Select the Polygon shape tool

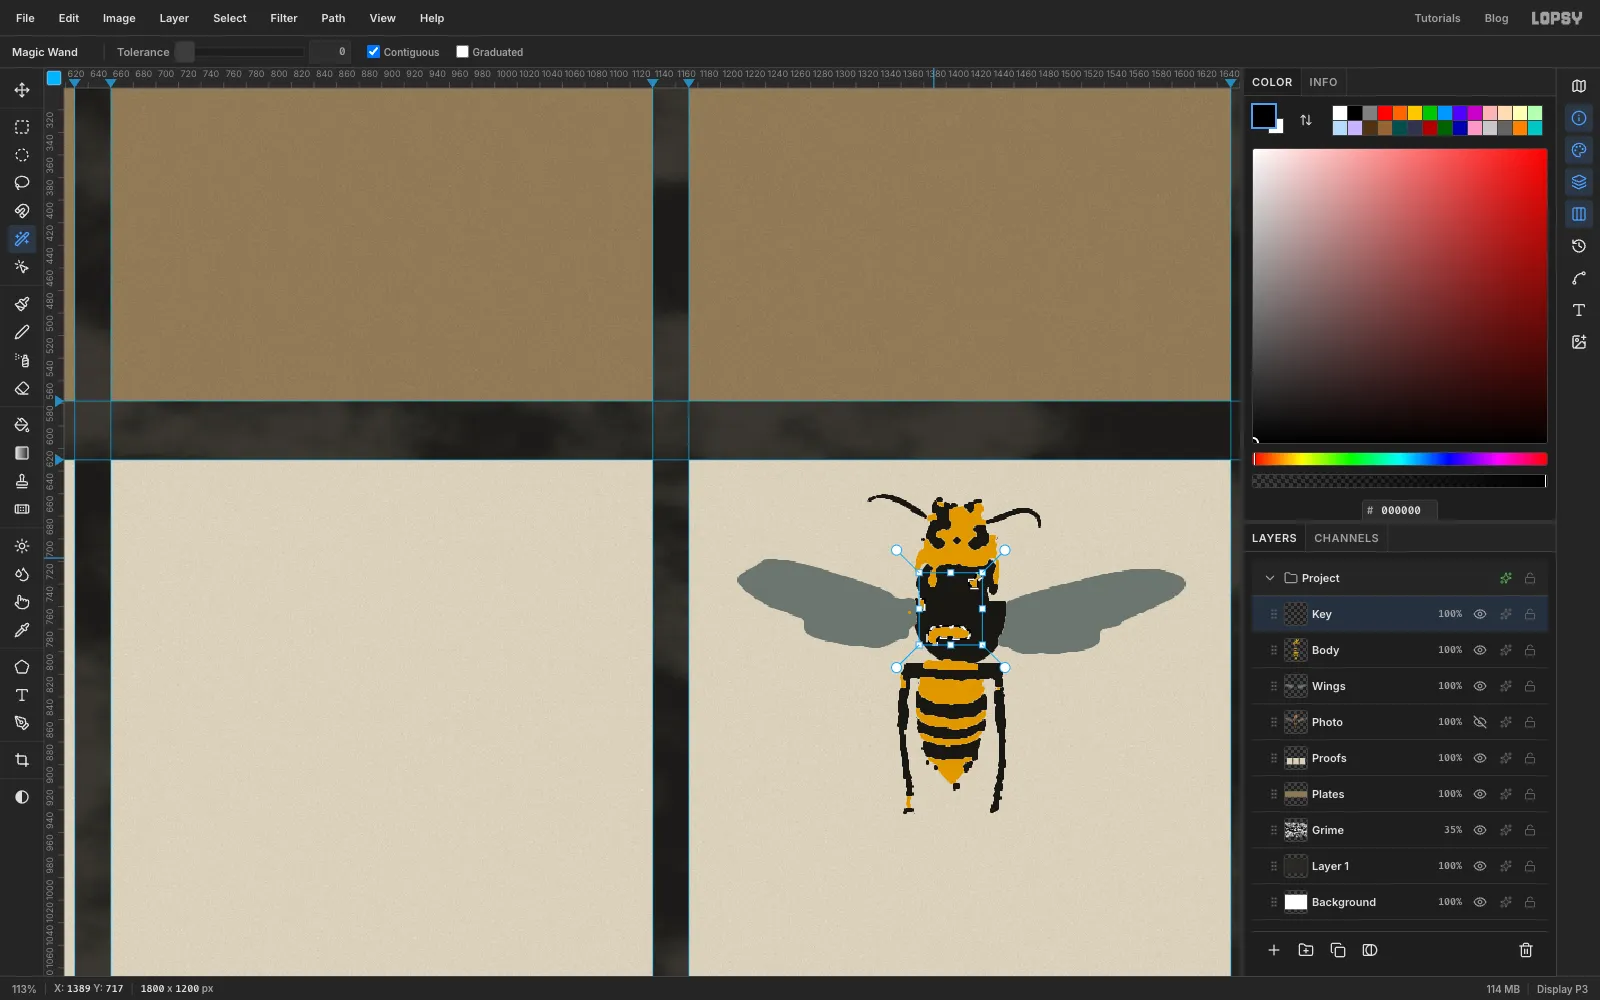click(x=22, y=667)
